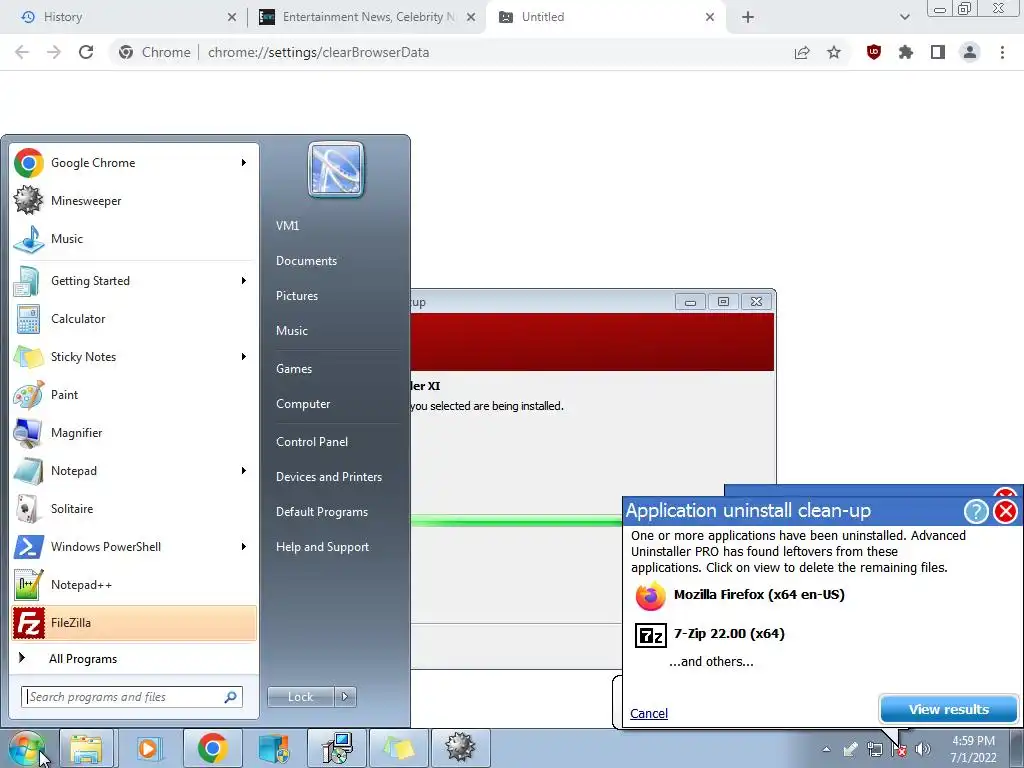Viewport: 1024px width, 768px height.
Task: Close the Untitled tab
Action: (x=710, y=17)
